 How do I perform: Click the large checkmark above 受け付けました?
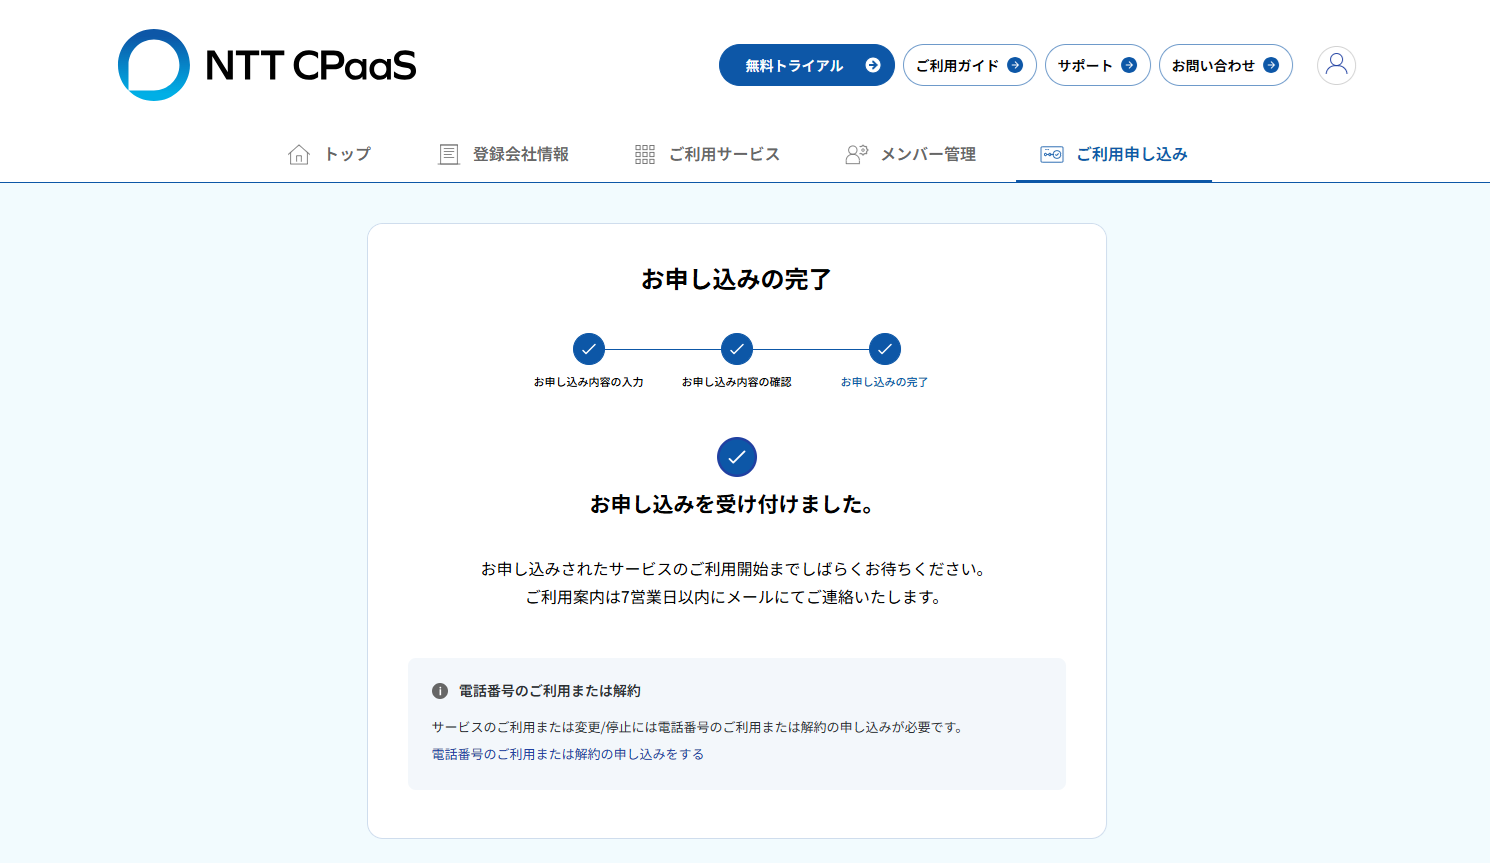pos(737,457)
